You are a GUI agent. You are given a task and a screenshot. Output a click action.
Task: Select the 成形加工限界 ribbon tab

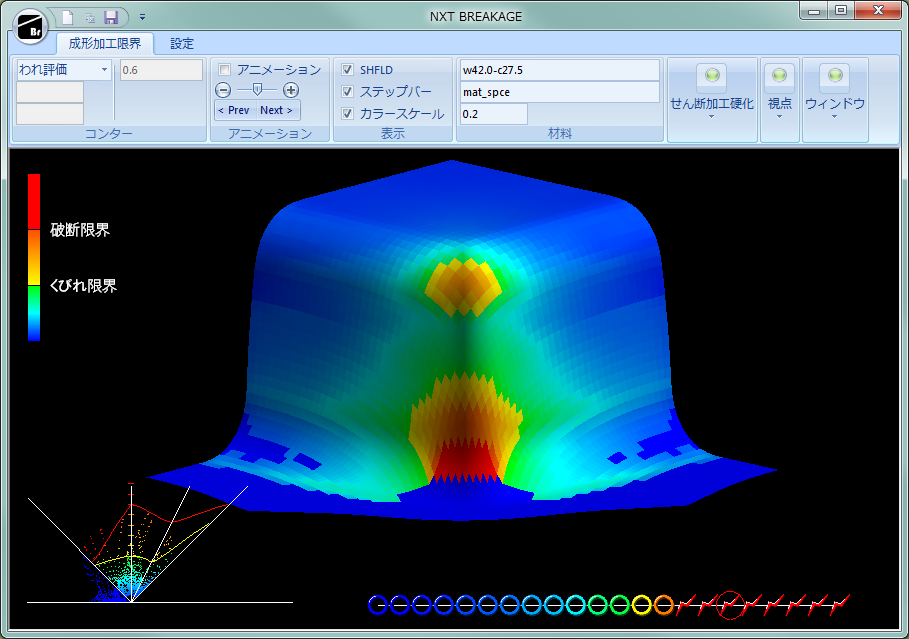(105, 44)
